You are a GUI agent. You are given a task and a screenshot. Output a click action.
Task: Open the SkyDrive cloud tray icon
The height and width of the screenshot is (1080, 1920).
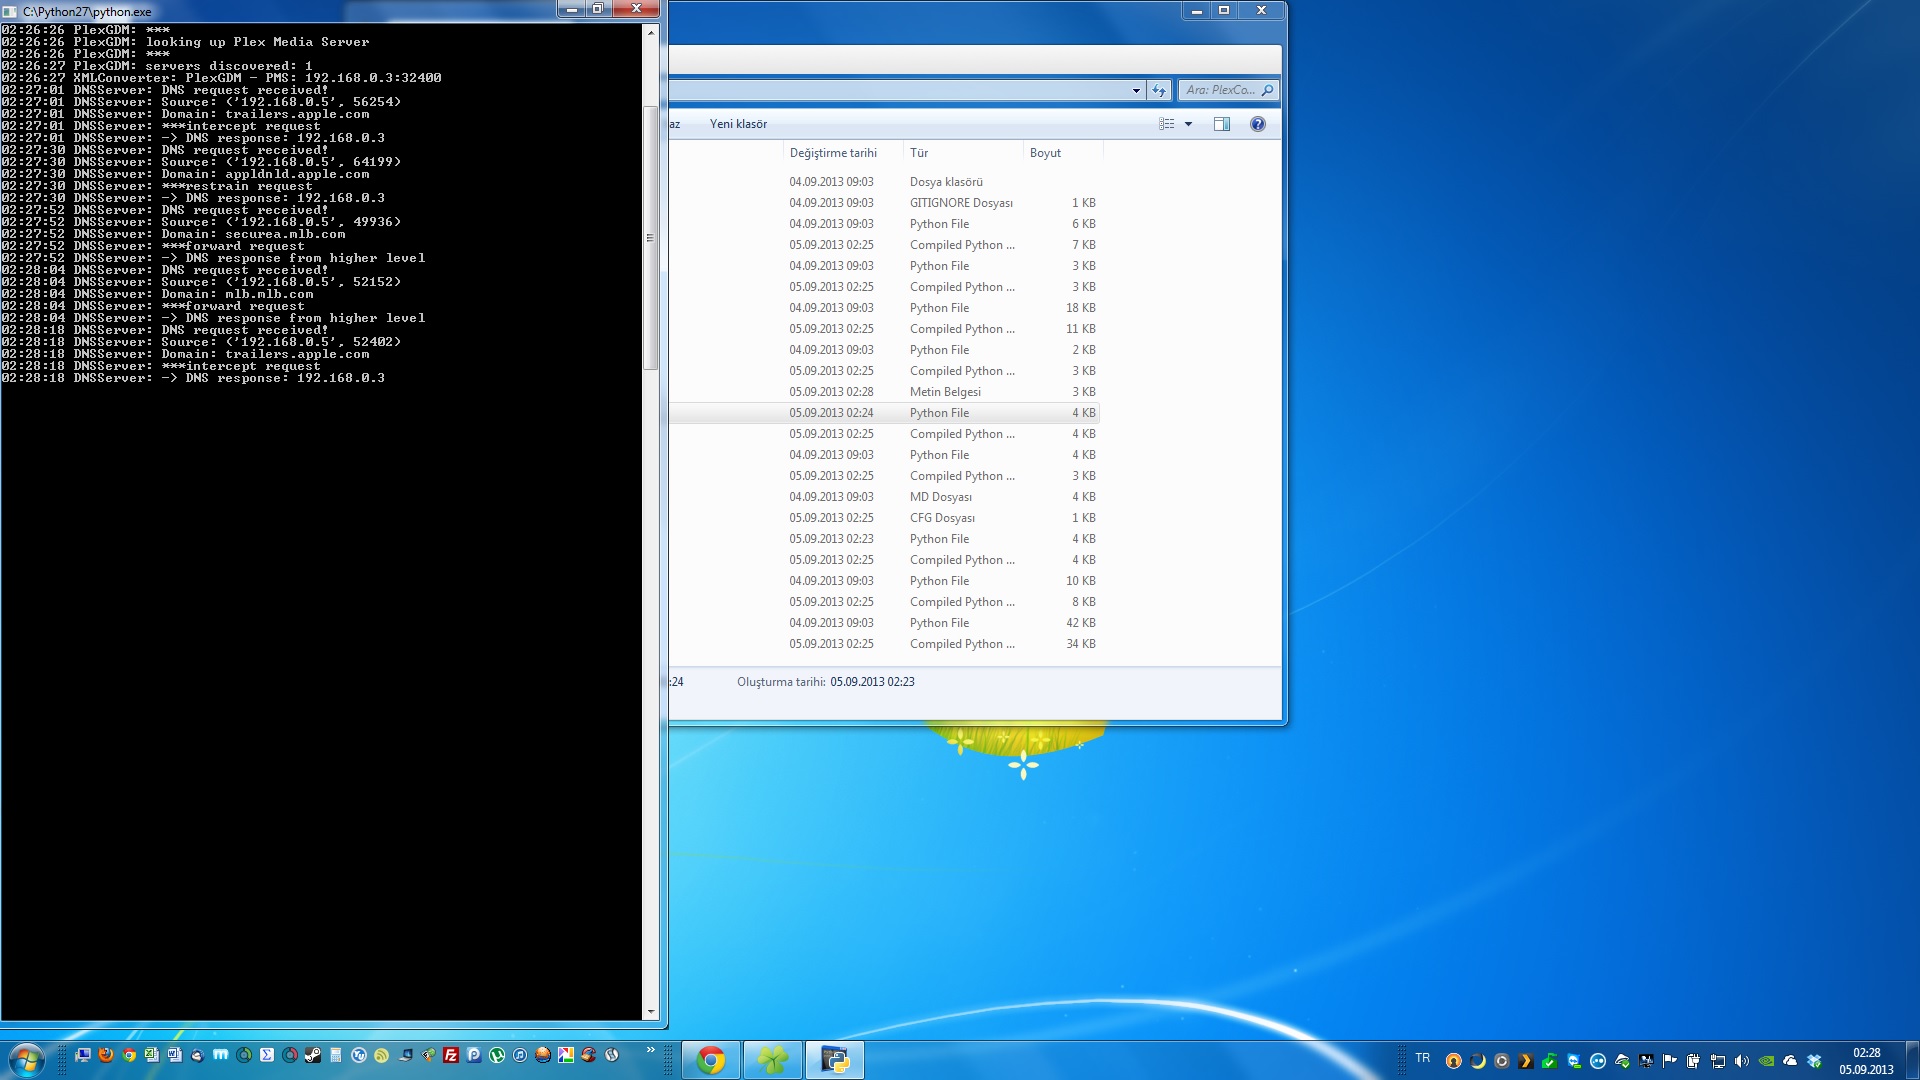[1790, 1061]
